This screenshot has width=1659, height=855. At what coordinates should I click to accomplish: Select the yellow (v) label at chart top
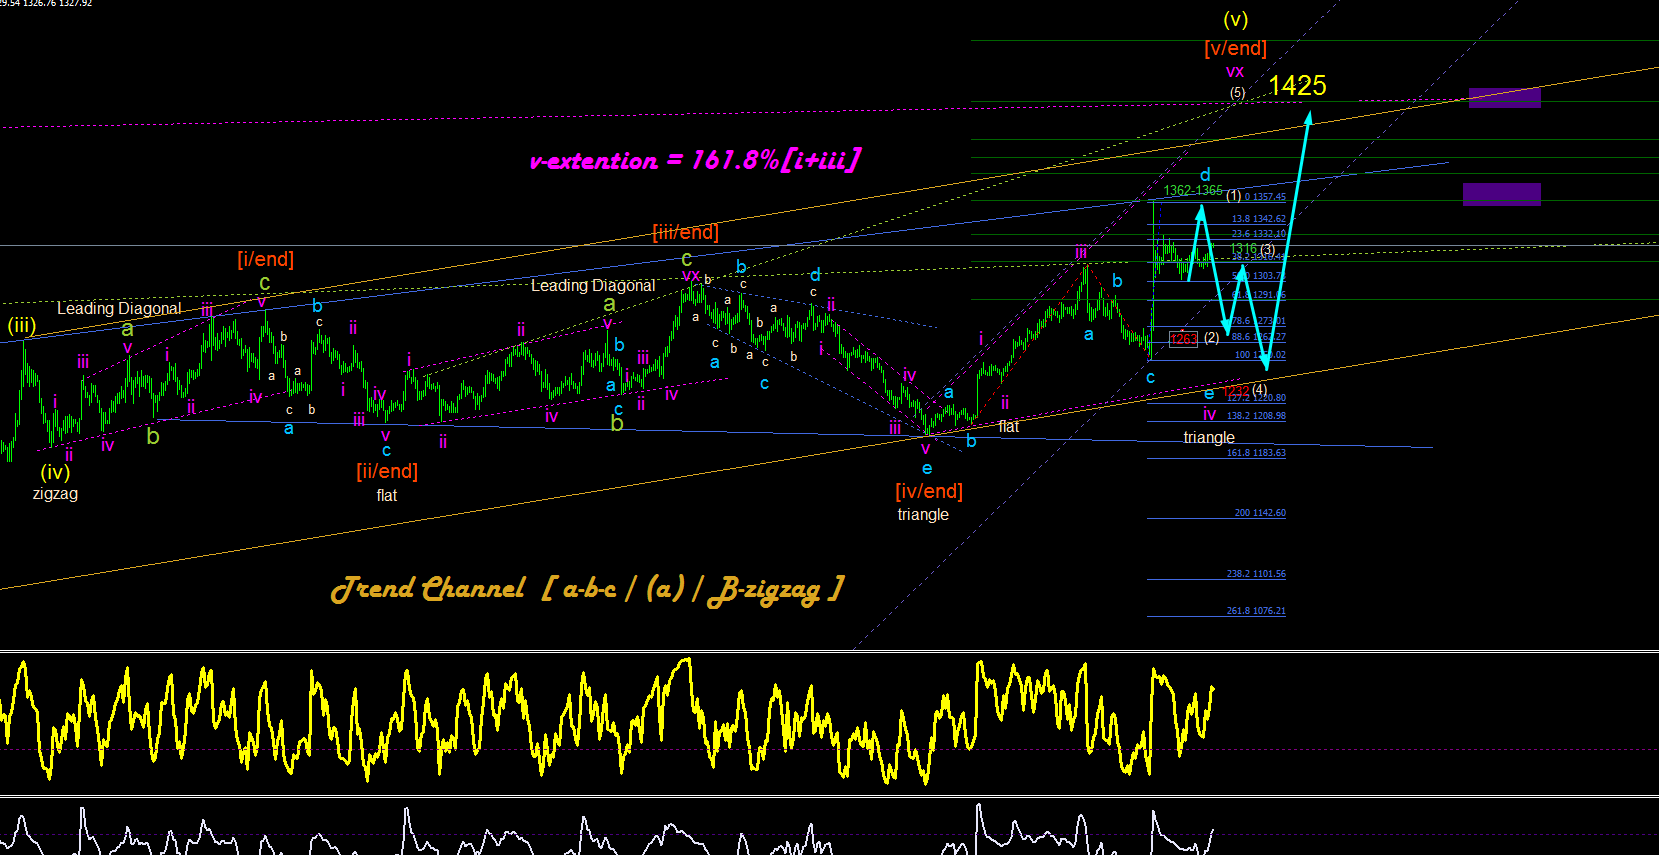pyautogui.click(x=1235, y=20)
